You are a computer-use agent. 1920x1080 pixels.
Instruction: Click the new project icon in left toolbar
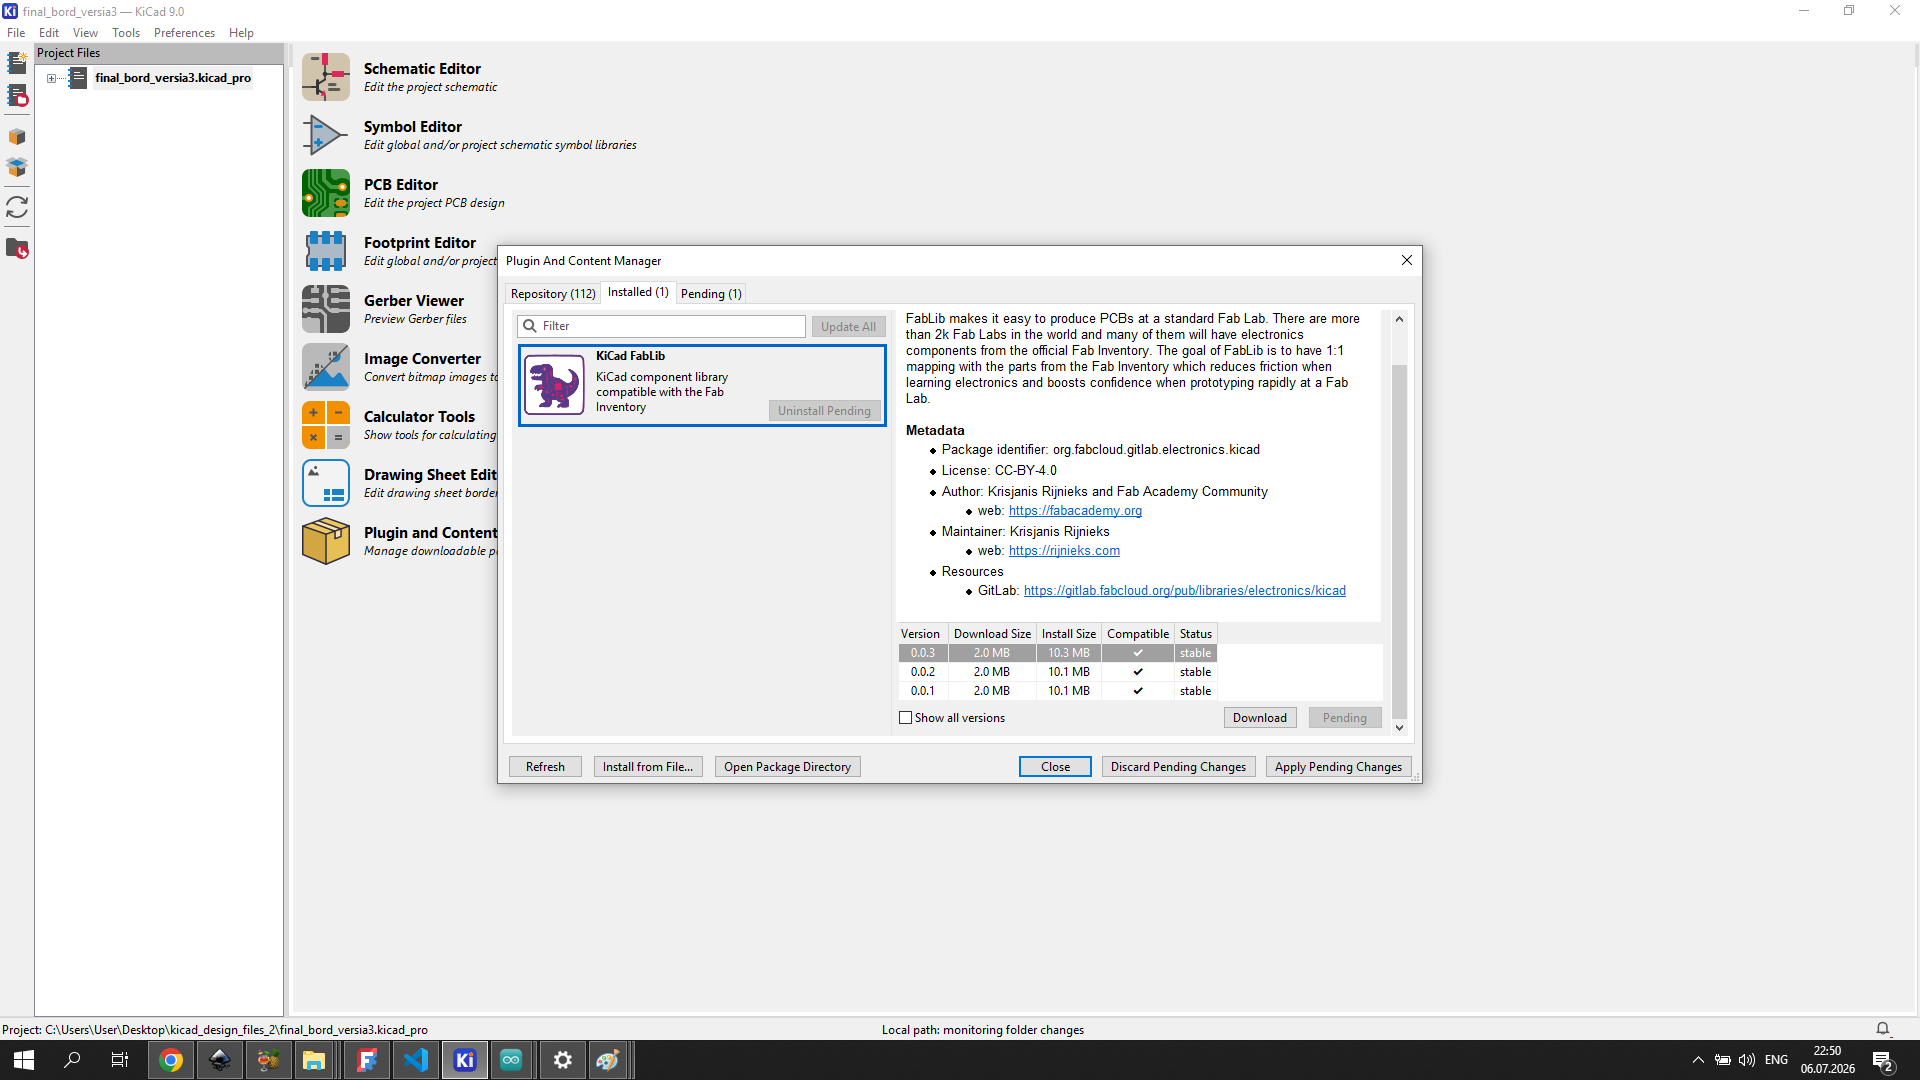coord(17,63)
